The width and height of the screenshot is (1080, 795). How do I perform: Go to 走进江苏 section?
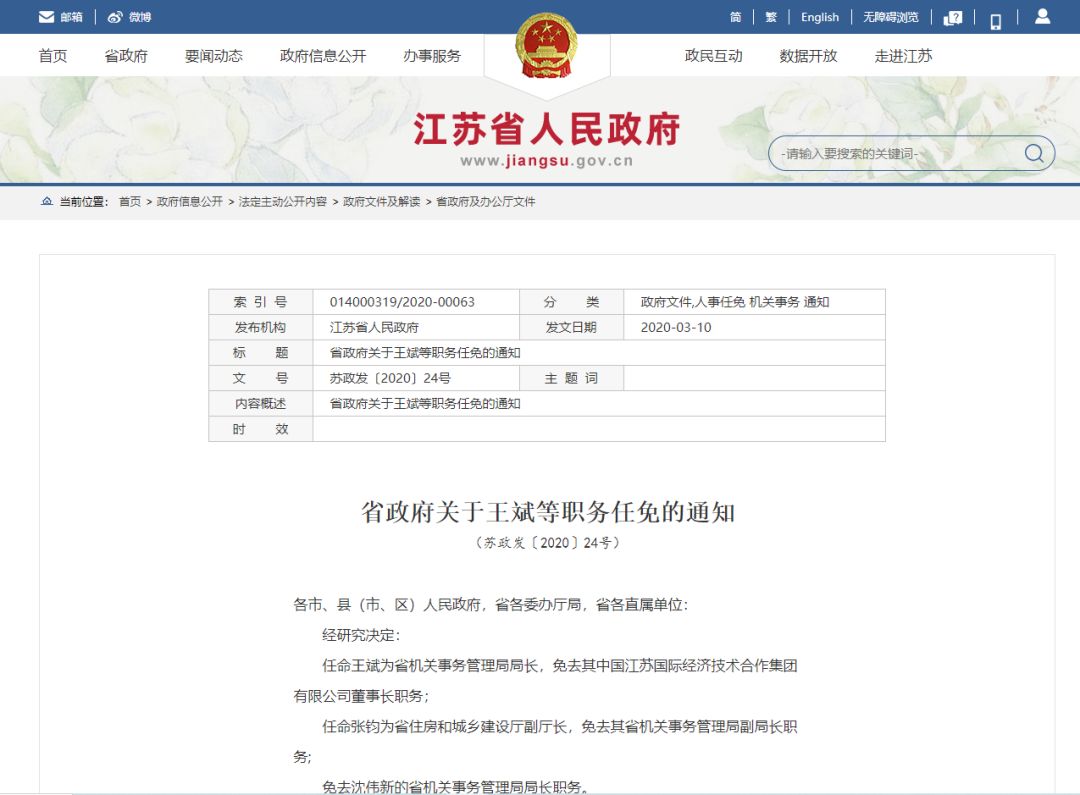click(903, 56)
